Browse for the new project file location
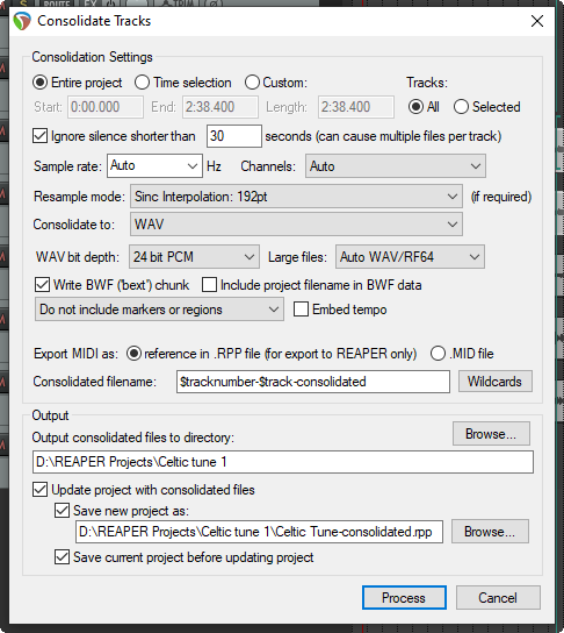 pos(490,532)
